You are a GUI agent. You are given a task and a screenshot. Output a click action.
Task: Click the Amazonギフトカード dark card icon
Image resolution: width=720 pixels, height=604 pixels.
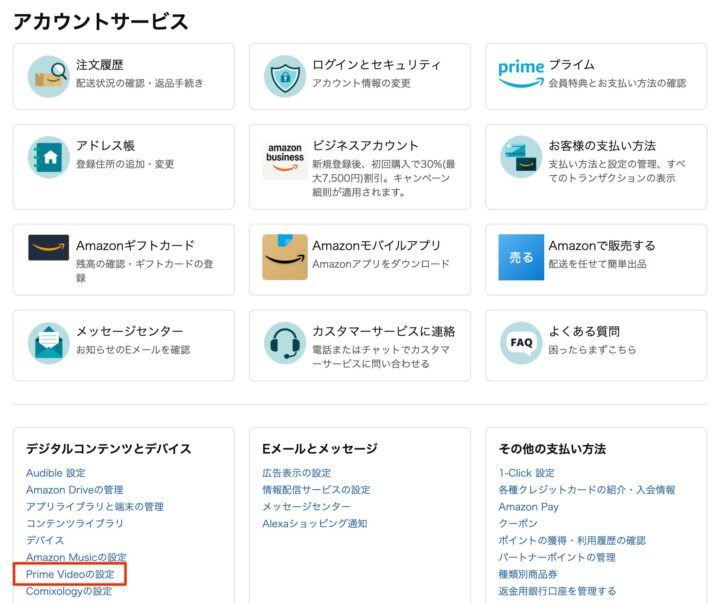(49, 248)
